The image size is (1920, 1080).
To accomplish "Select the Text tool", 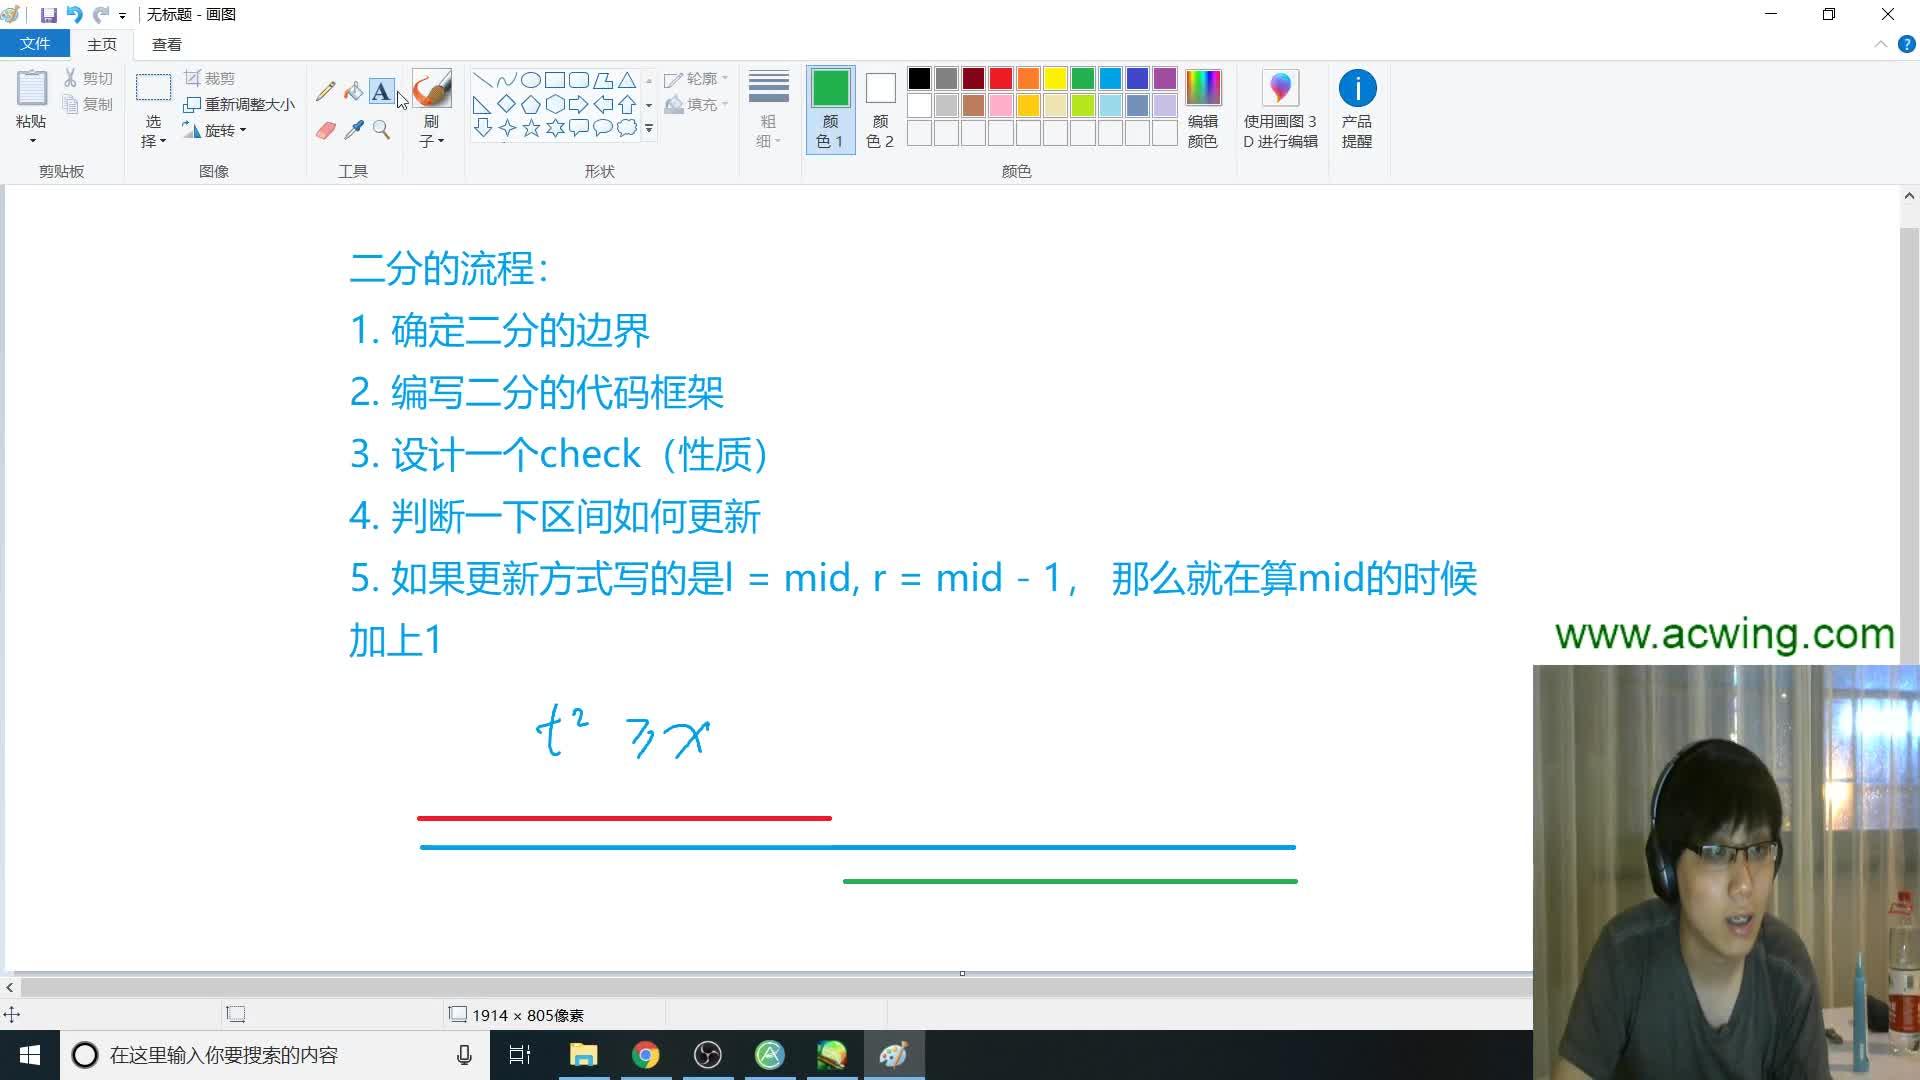I will 381,90.
